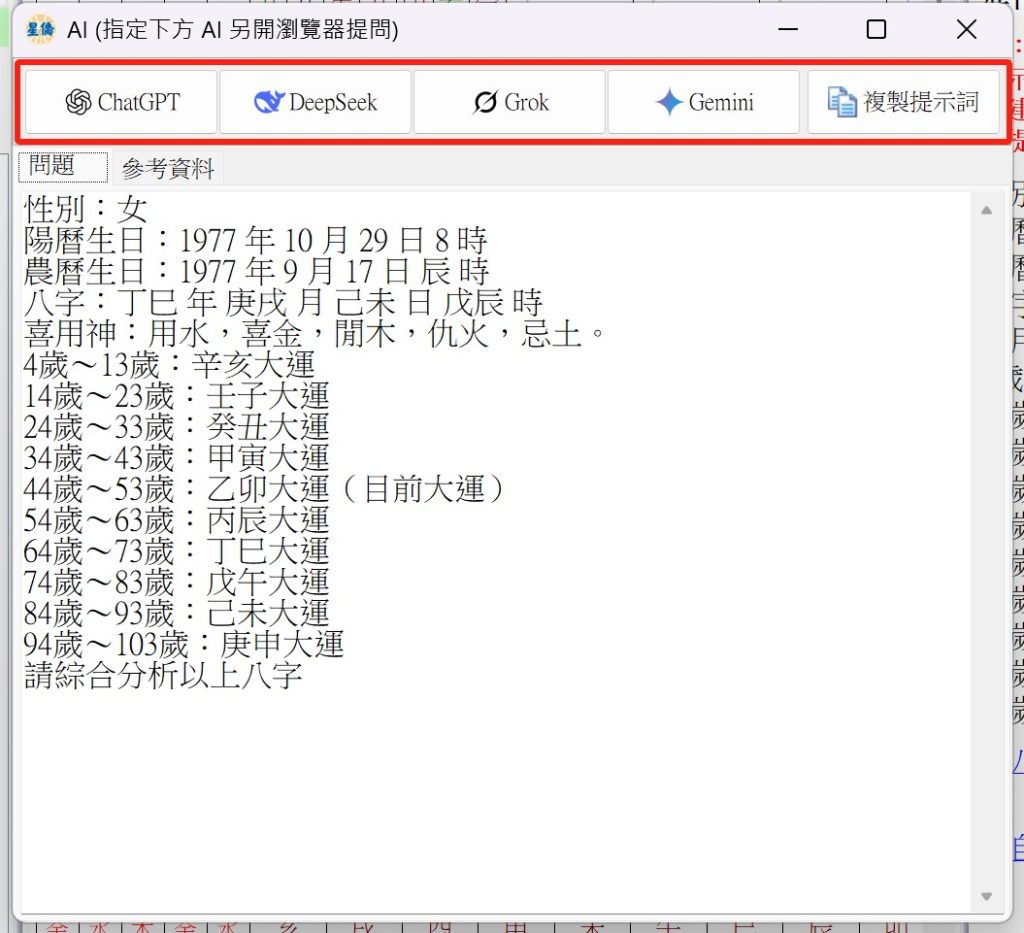Minimize the AI prompt window

[787, 30]
